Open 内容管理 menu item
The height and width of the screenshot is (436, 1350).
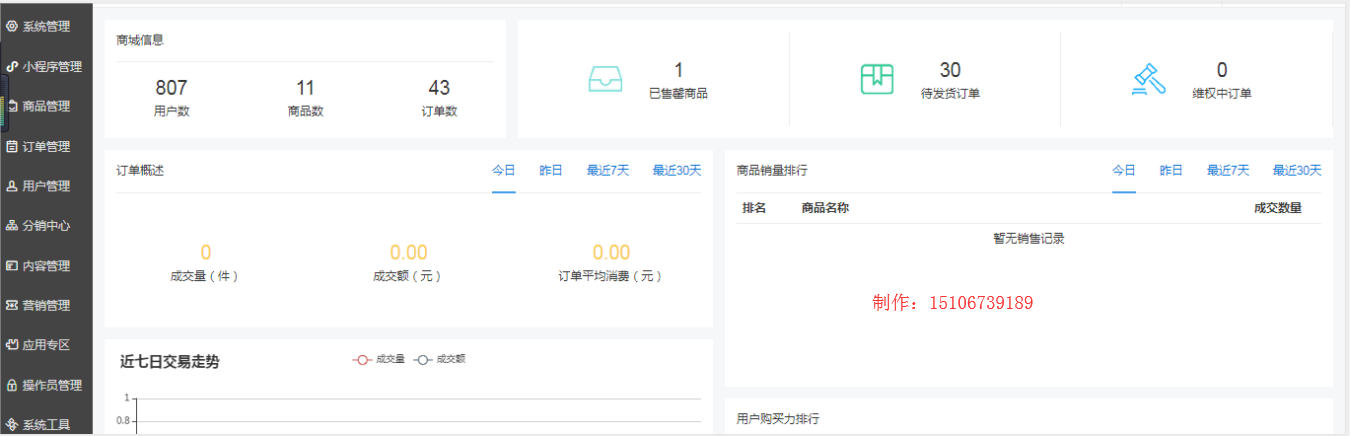pyautogui.click(x=46, y=266)
